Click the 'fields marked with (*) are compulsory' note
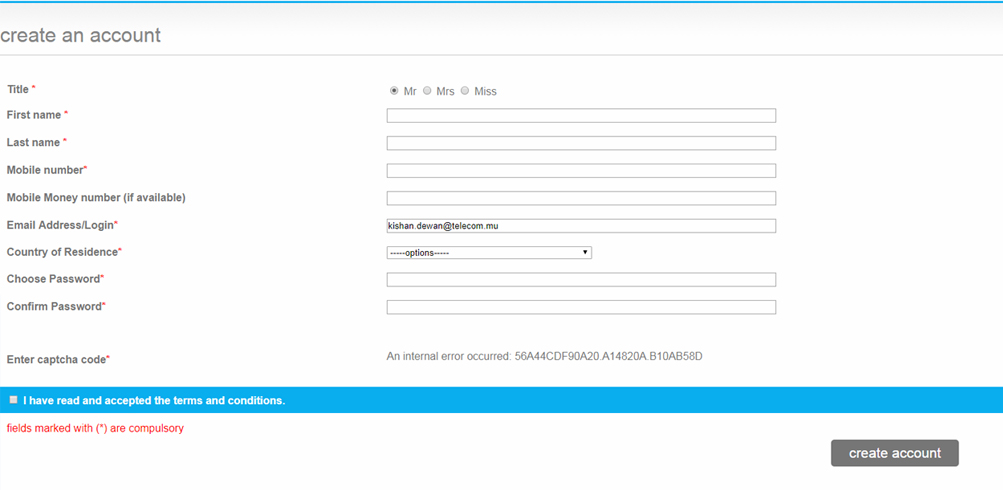 (x=95, y=429)
